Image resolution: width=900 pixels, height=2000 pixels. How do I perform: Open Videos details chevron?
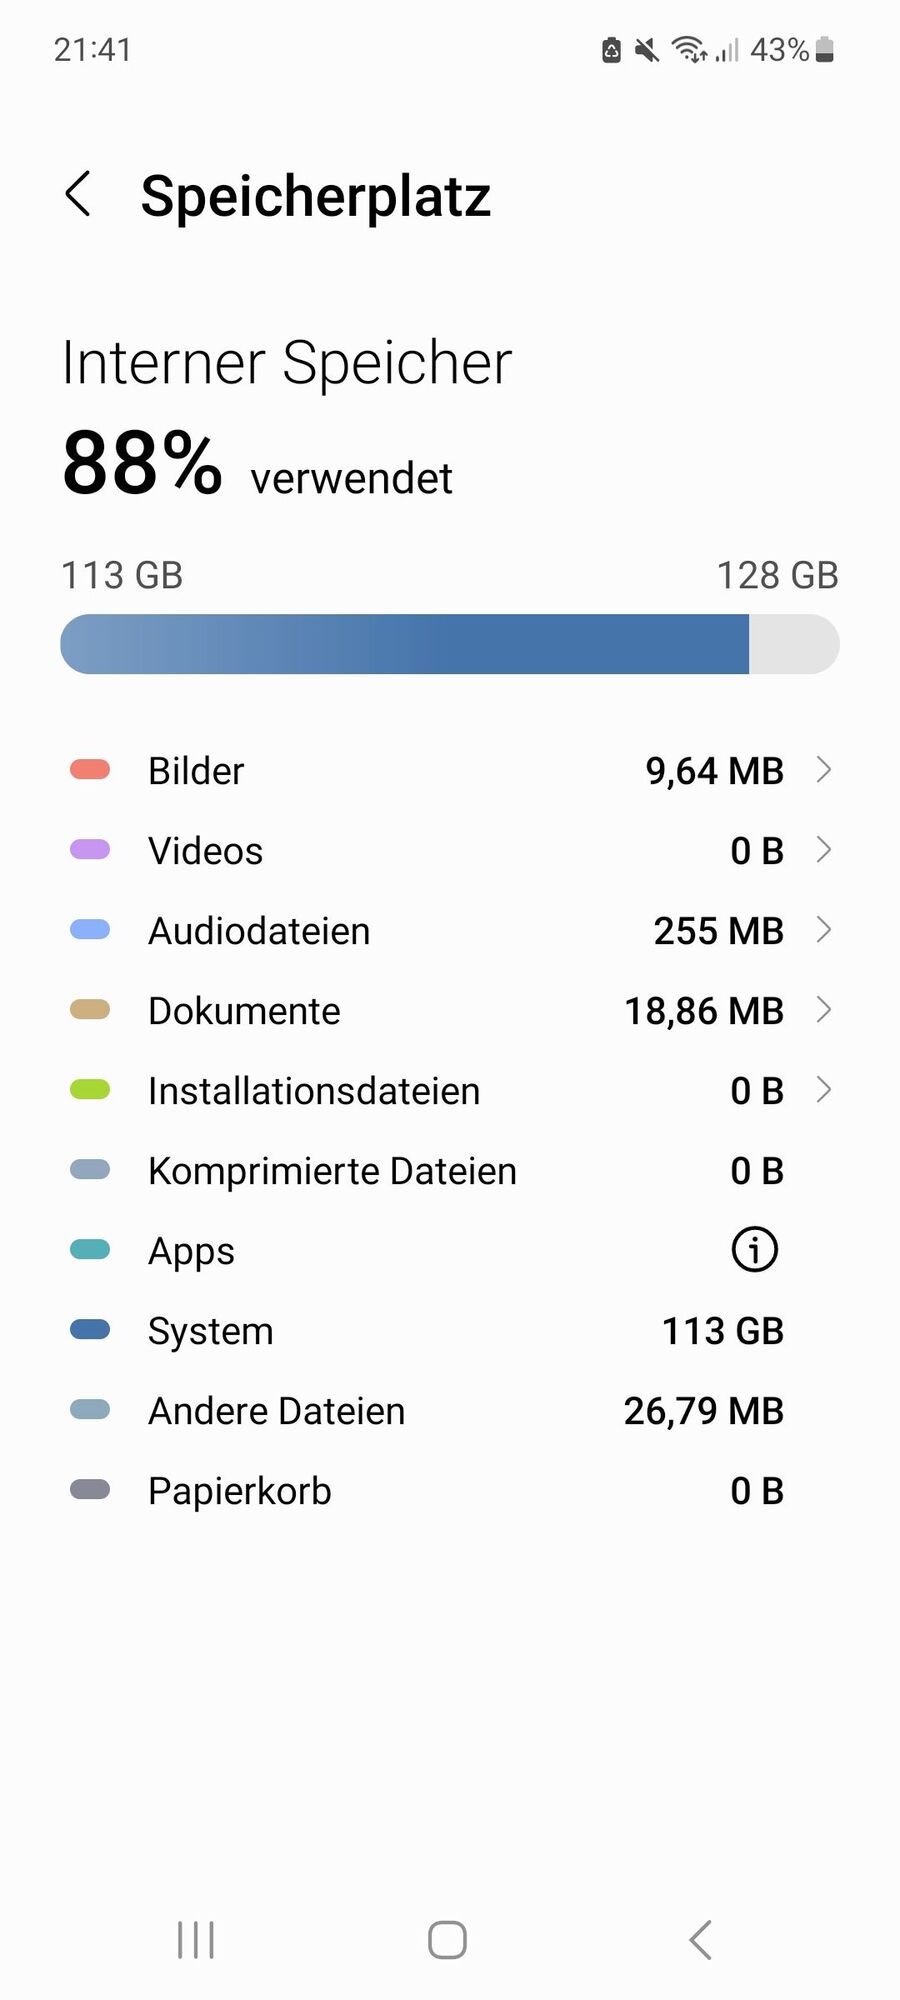824,850
